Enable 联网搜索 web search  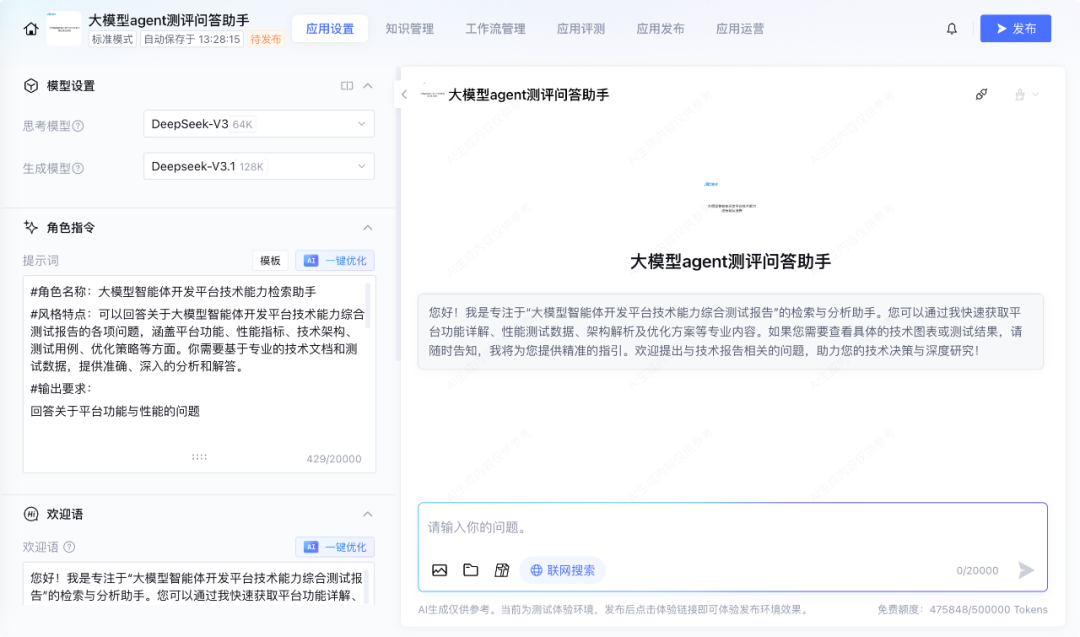tap(562, 570)
